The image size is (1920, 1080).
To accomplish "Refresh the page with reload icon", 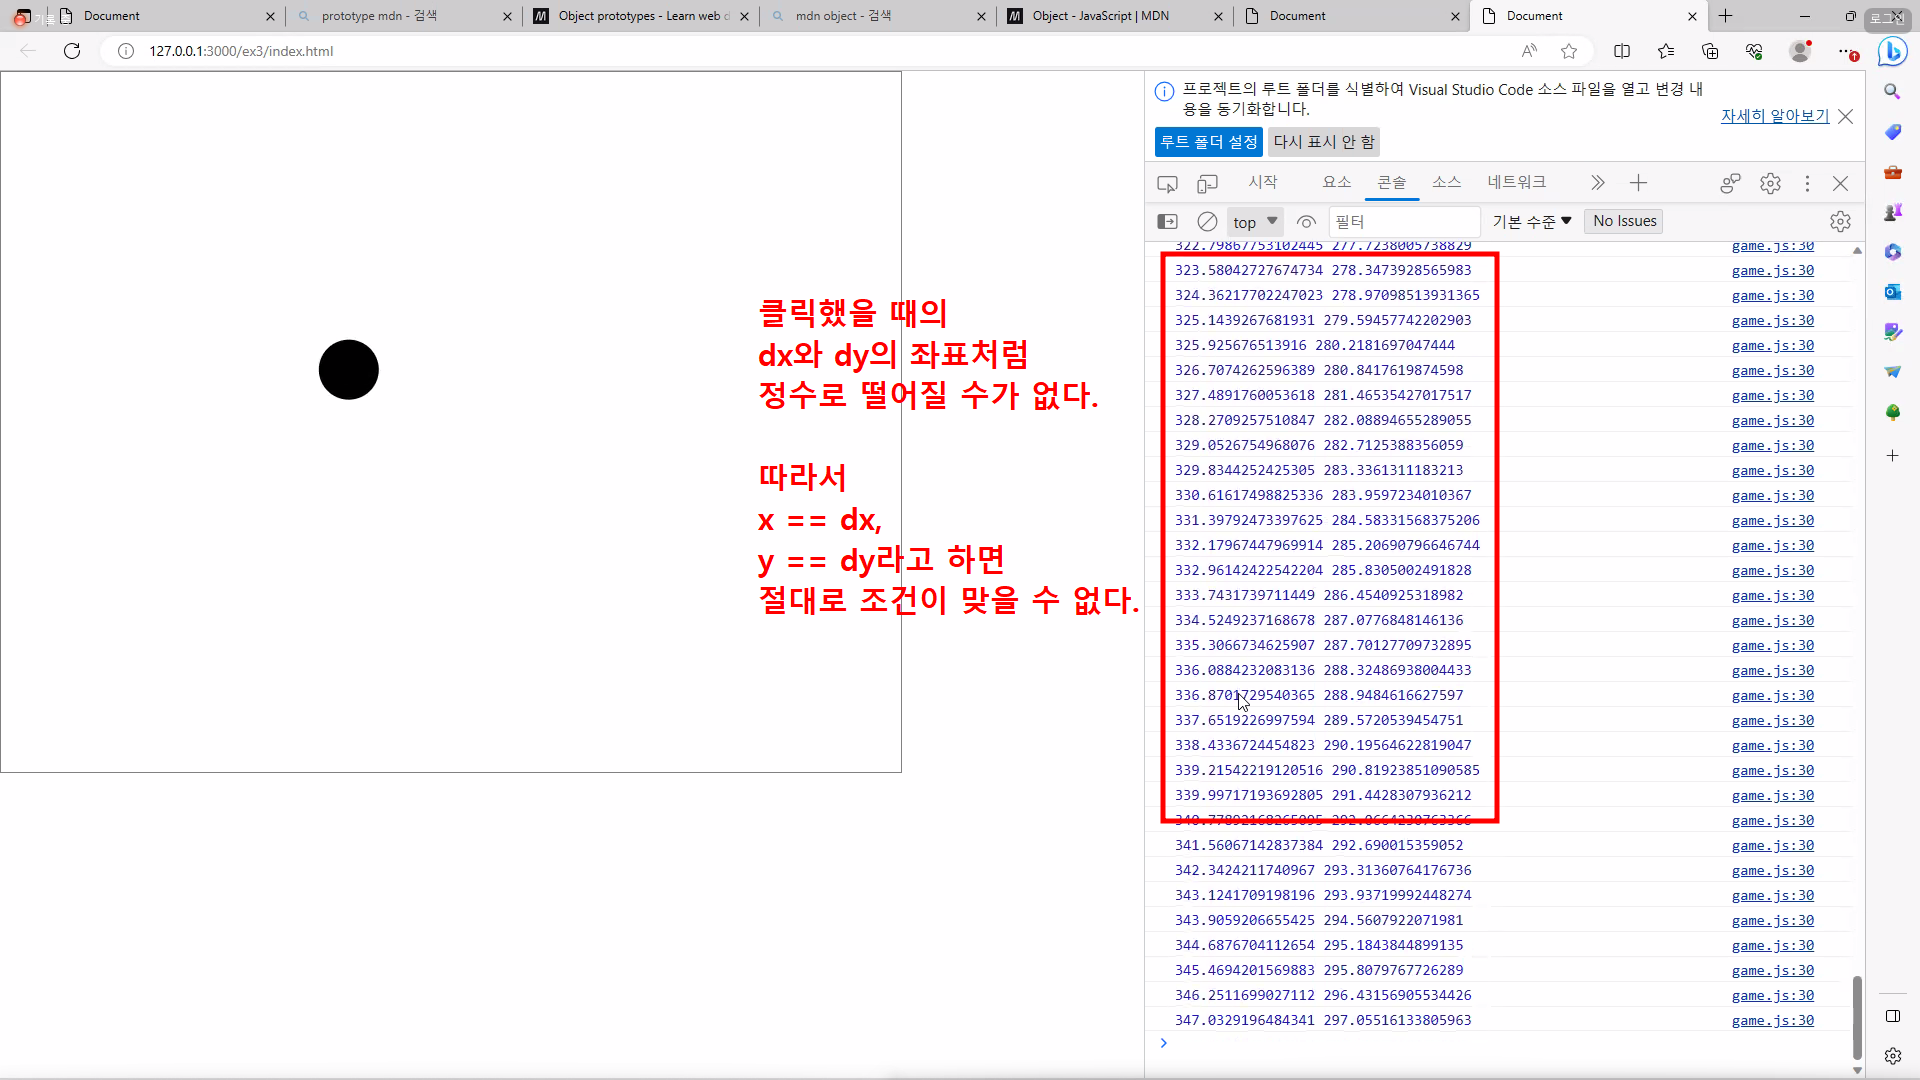I will coord(72,51).
